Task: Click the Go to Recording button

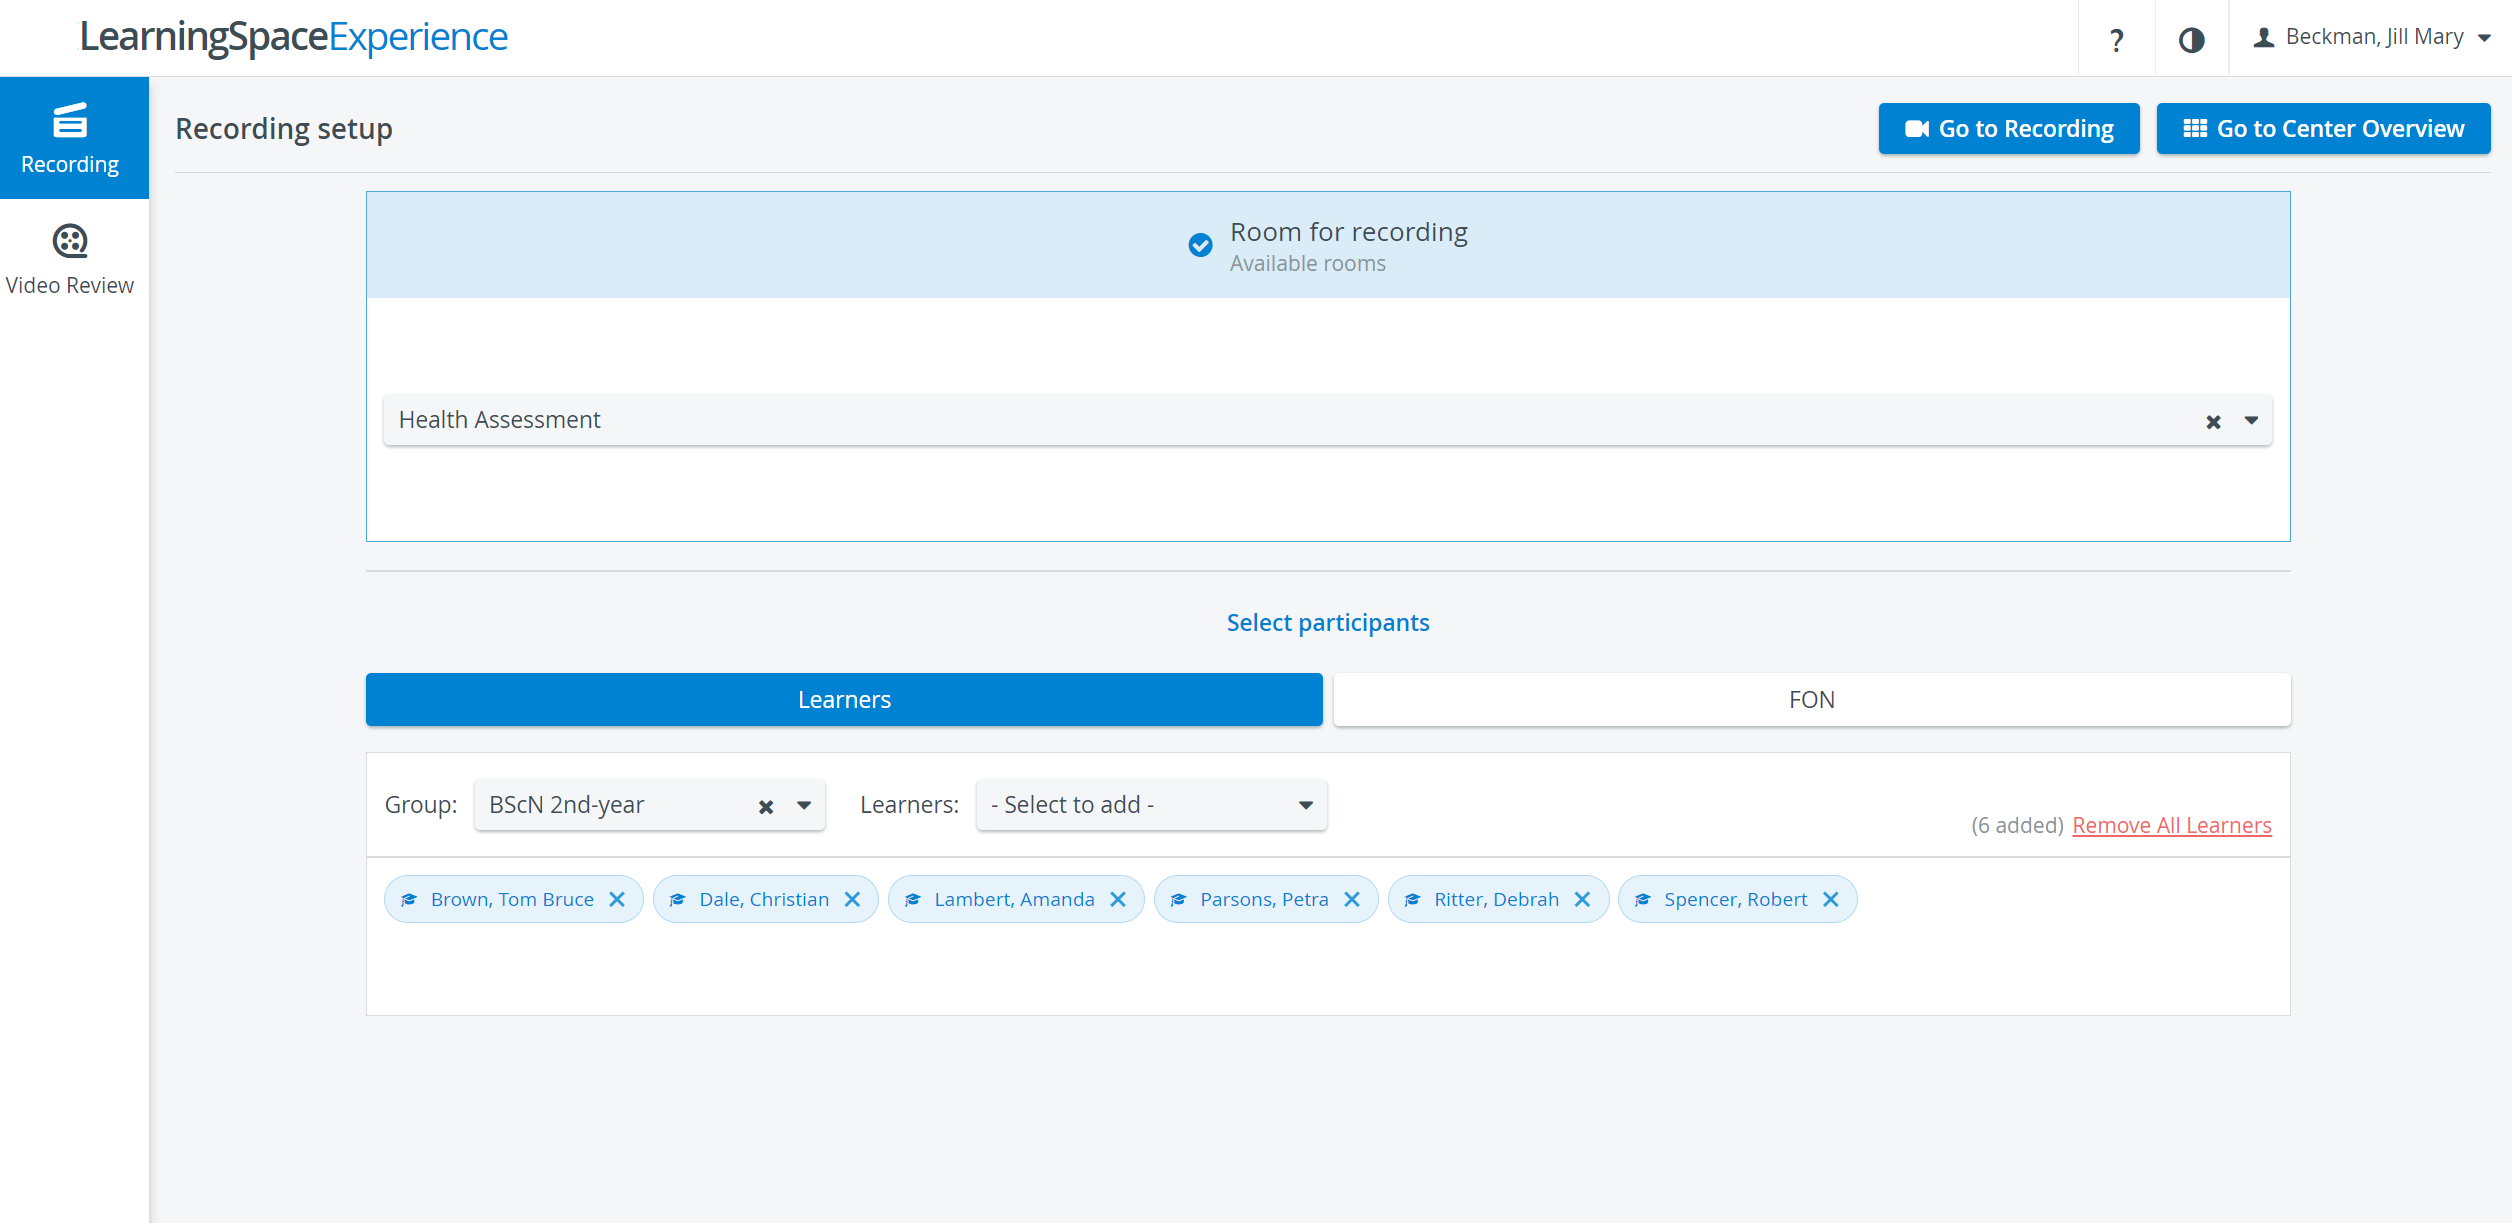Action: (2009, 128)
